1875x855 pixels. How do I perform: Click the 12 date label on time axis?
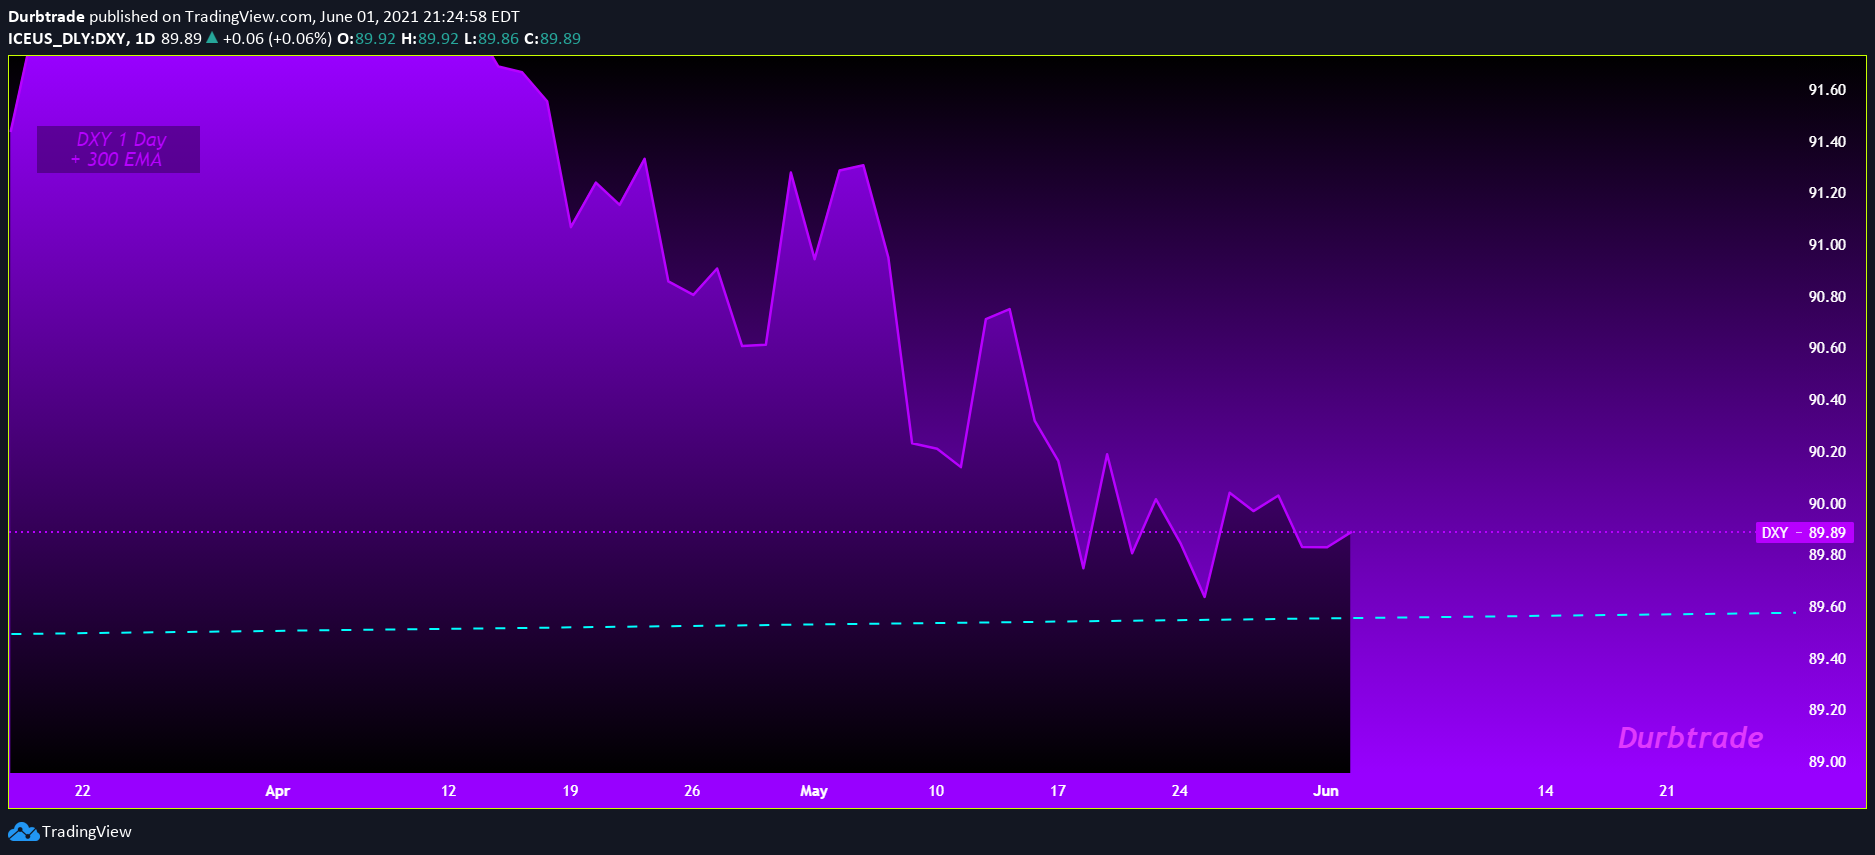(449, 791)
